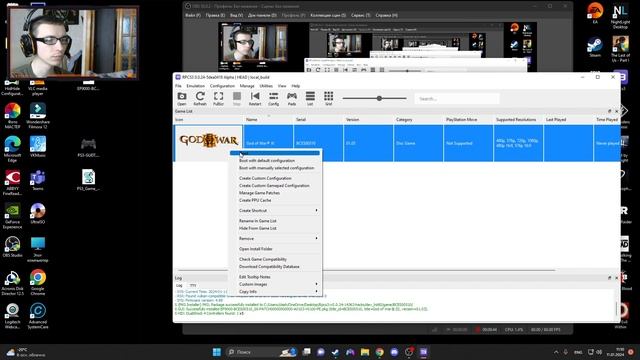Sort by the Serial column header
Screen dimensions: 640x360
318,120
